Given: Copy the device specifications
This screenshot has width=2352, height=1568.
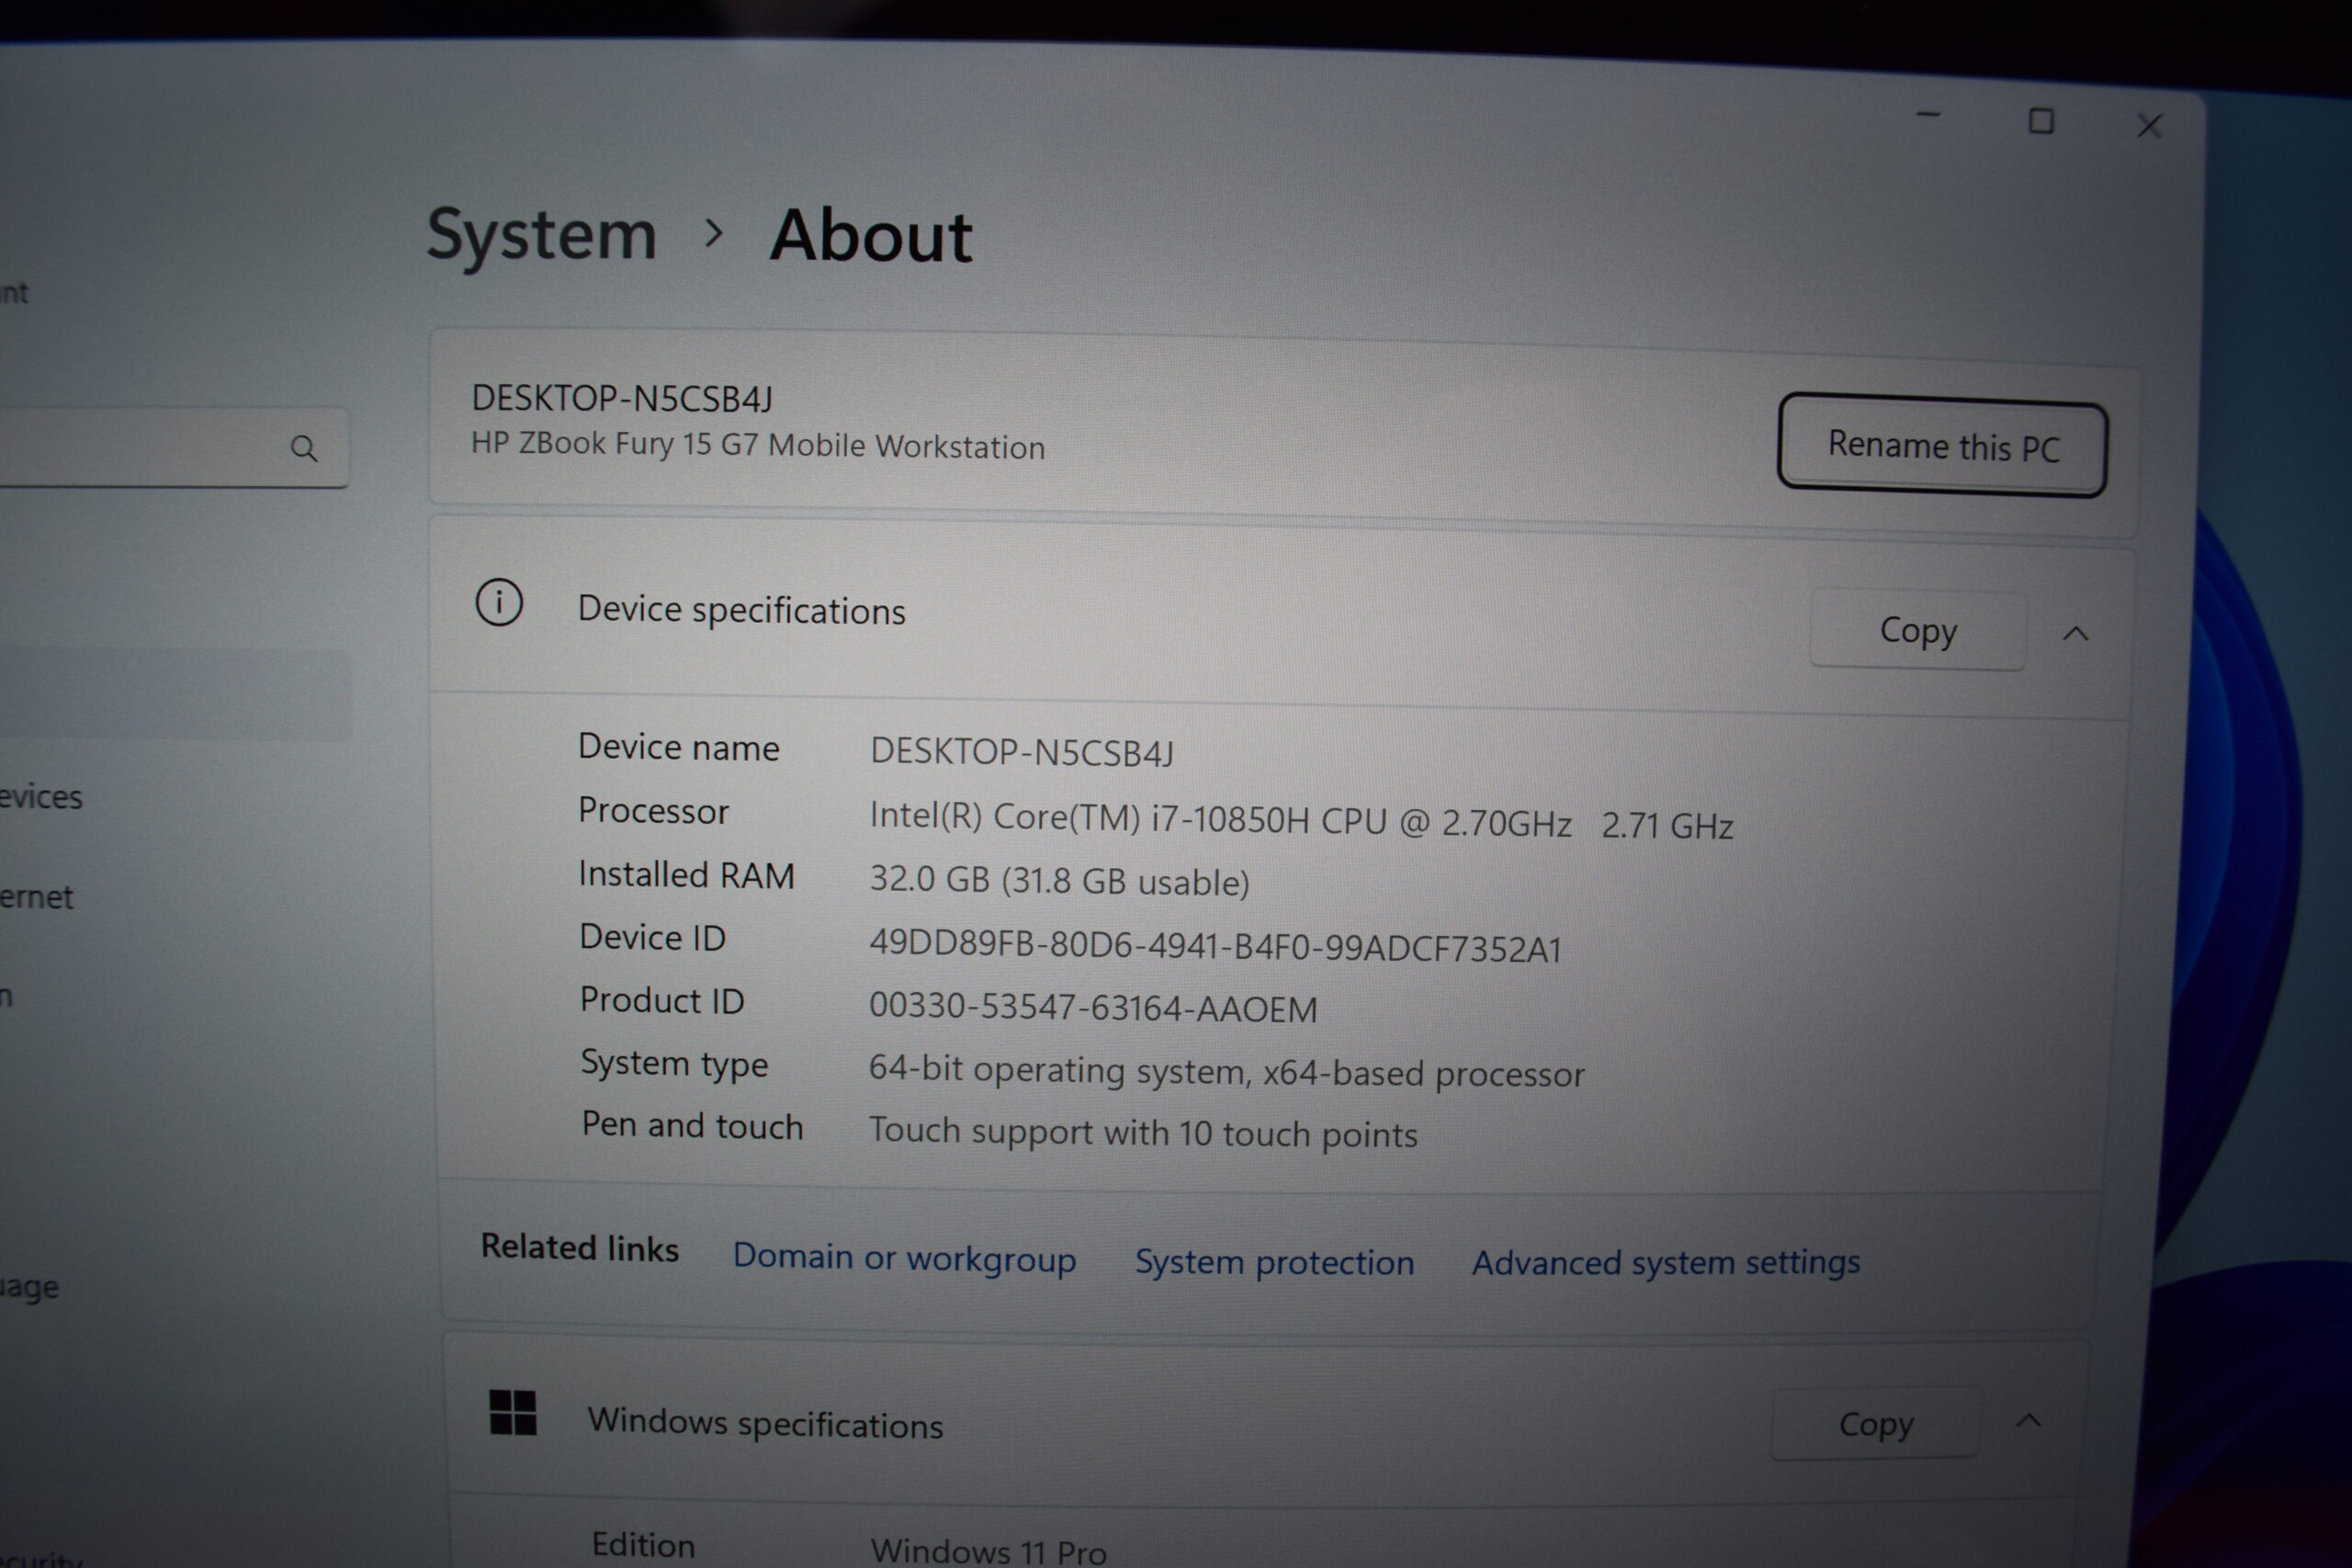Looking at the screenshot, I should [x=1918, y=630].
